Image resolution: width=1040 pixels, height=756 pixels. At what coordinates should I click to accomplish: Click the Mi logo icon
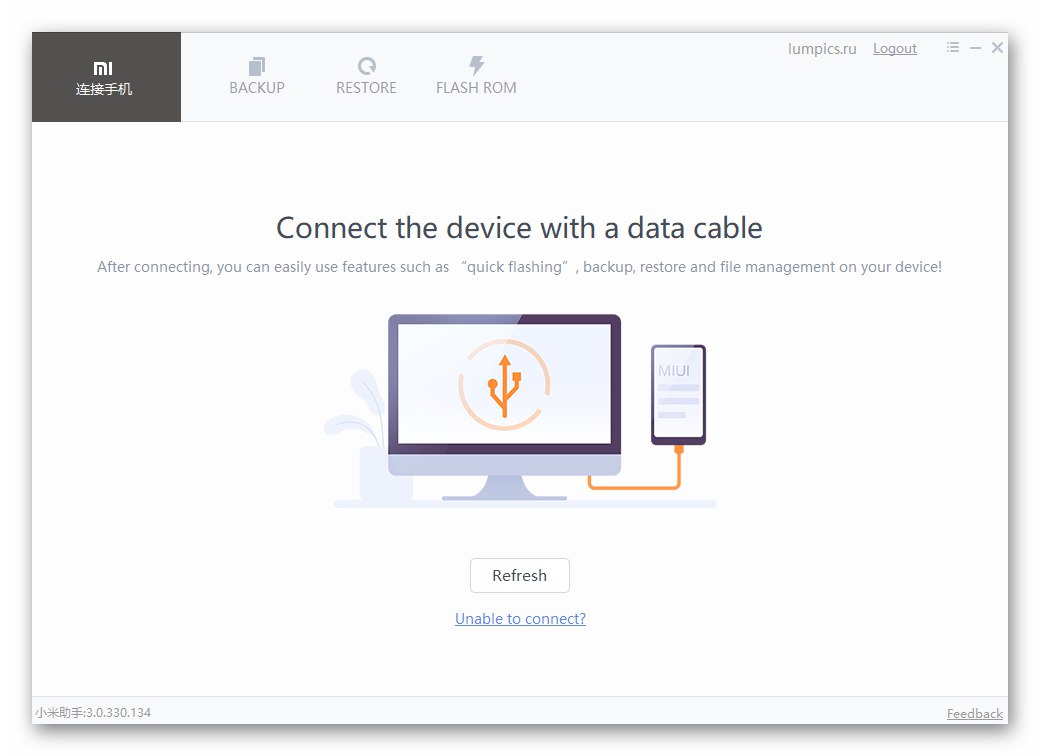coord(103,68)
